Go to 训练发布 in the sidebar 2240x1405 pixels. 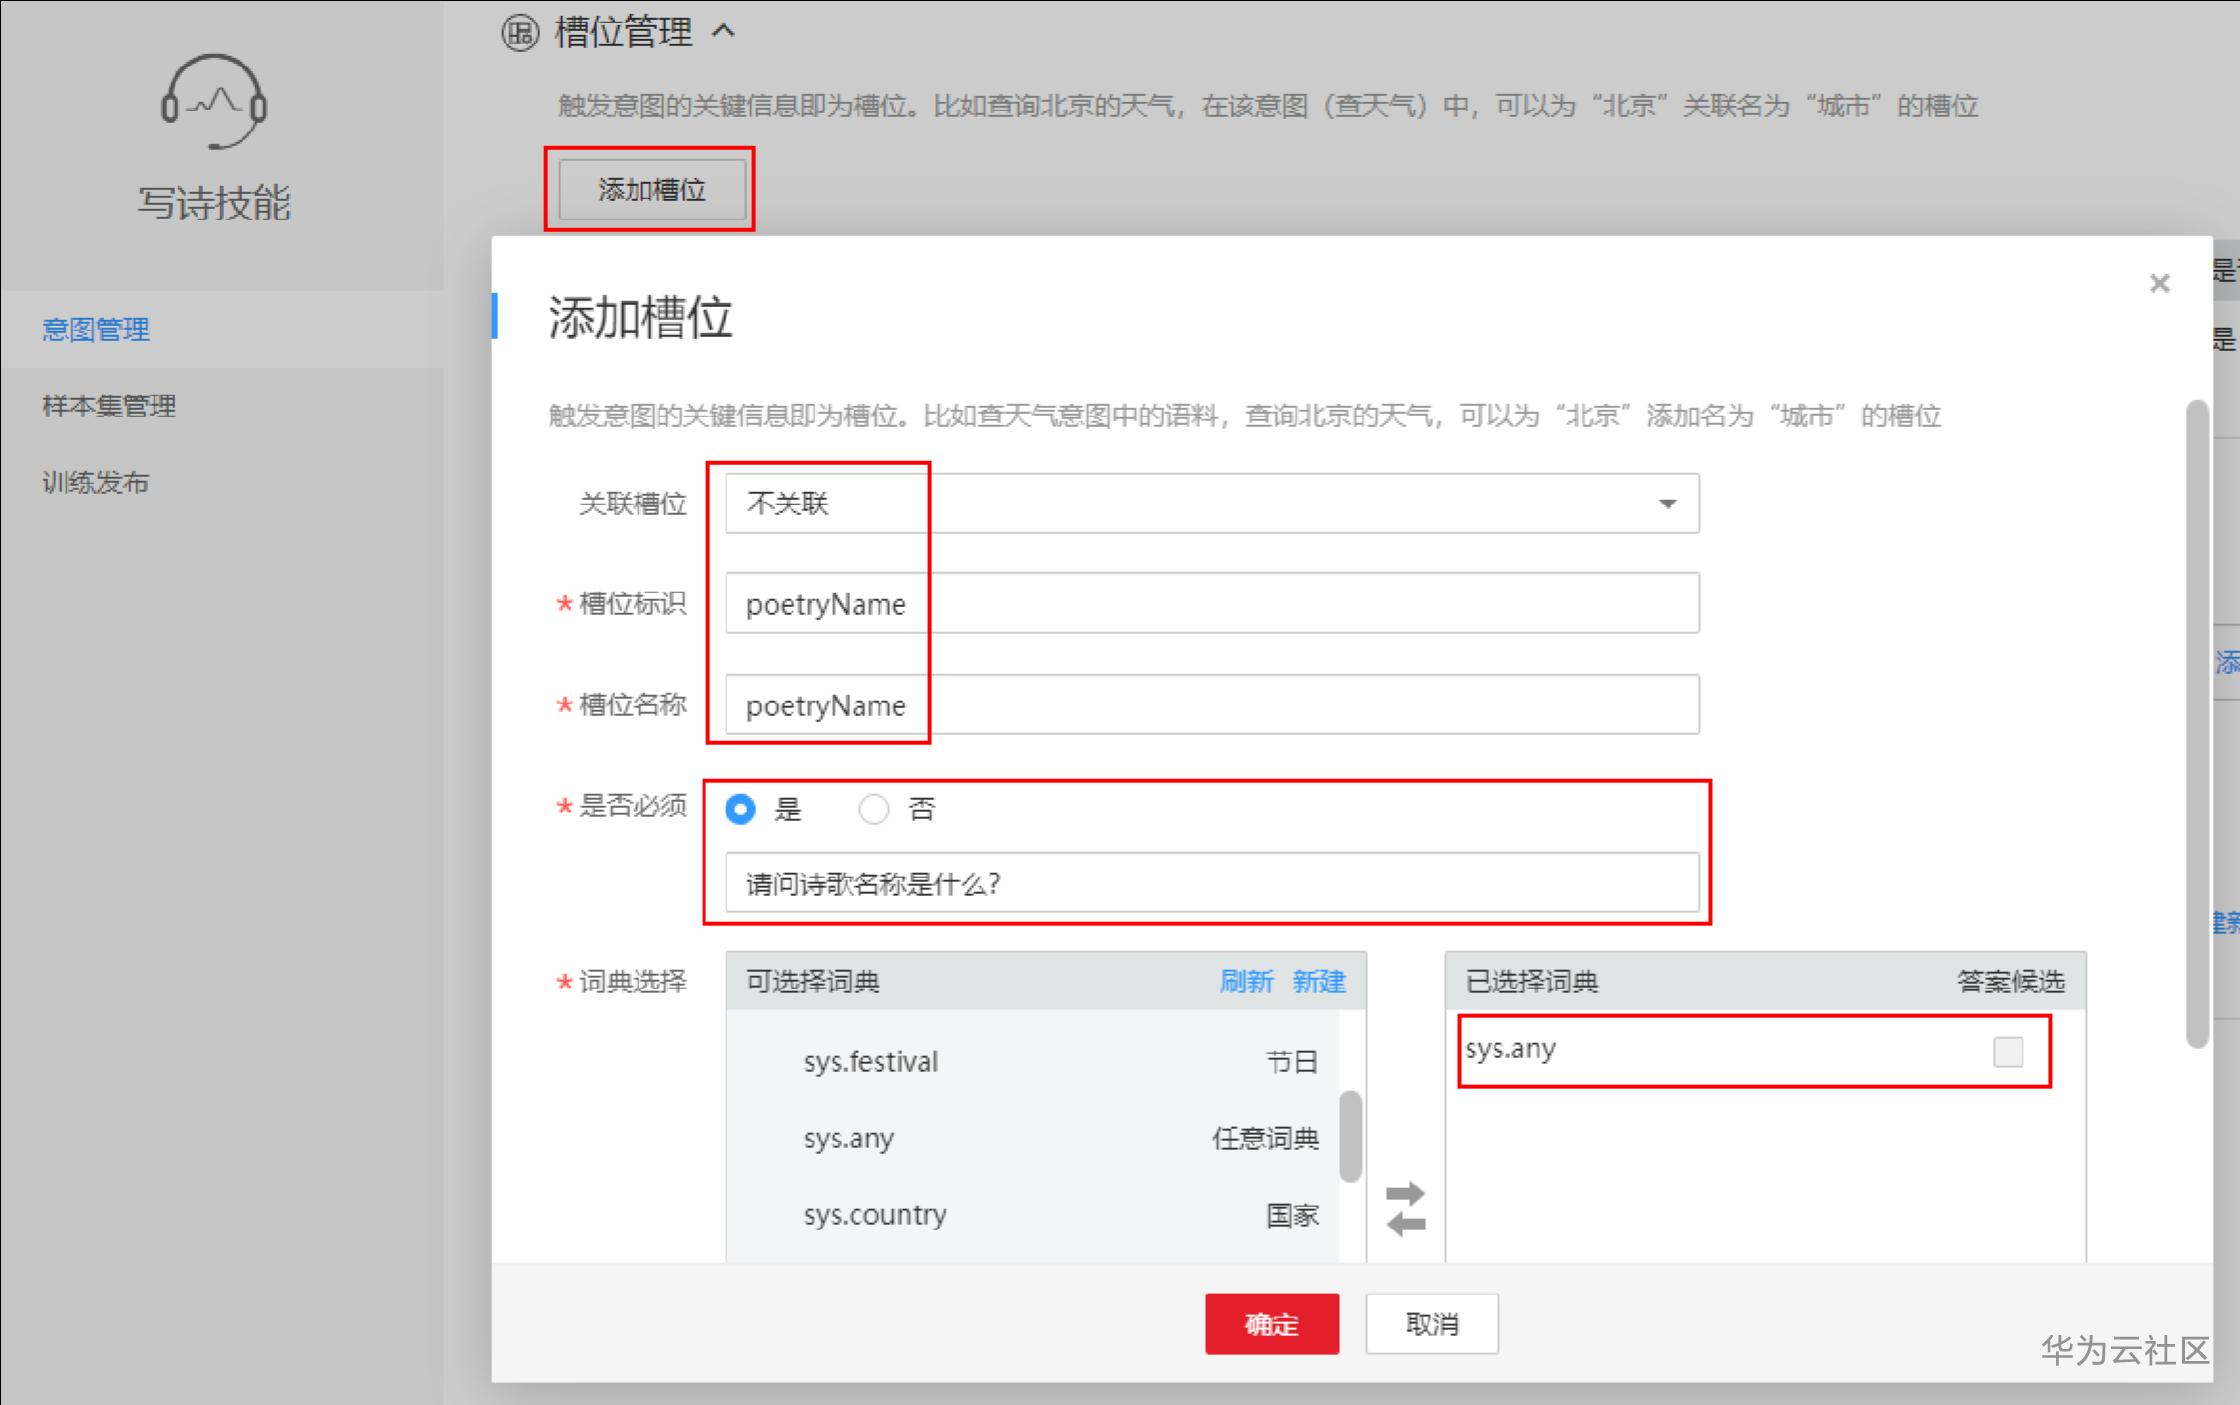[x=96, y=483]
